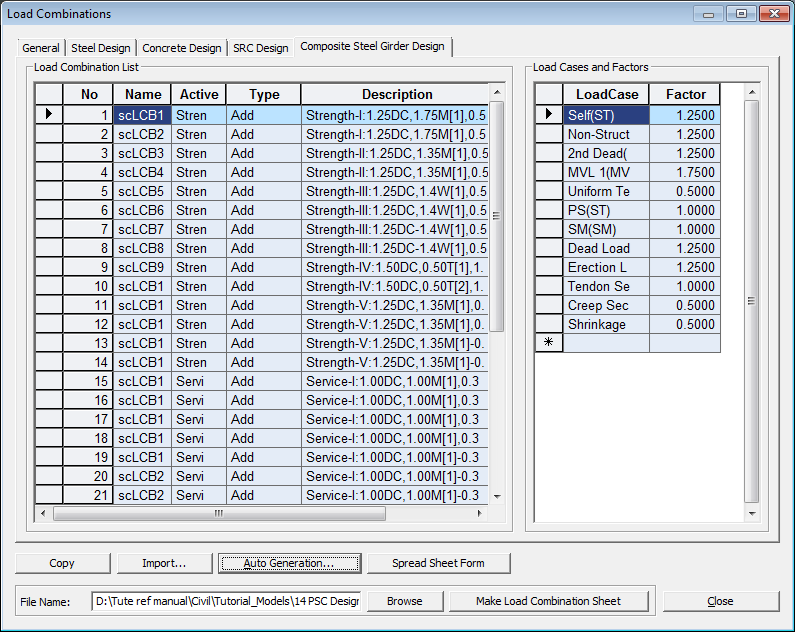
Task: Click the new row asterisk marker
Action: 548,343
